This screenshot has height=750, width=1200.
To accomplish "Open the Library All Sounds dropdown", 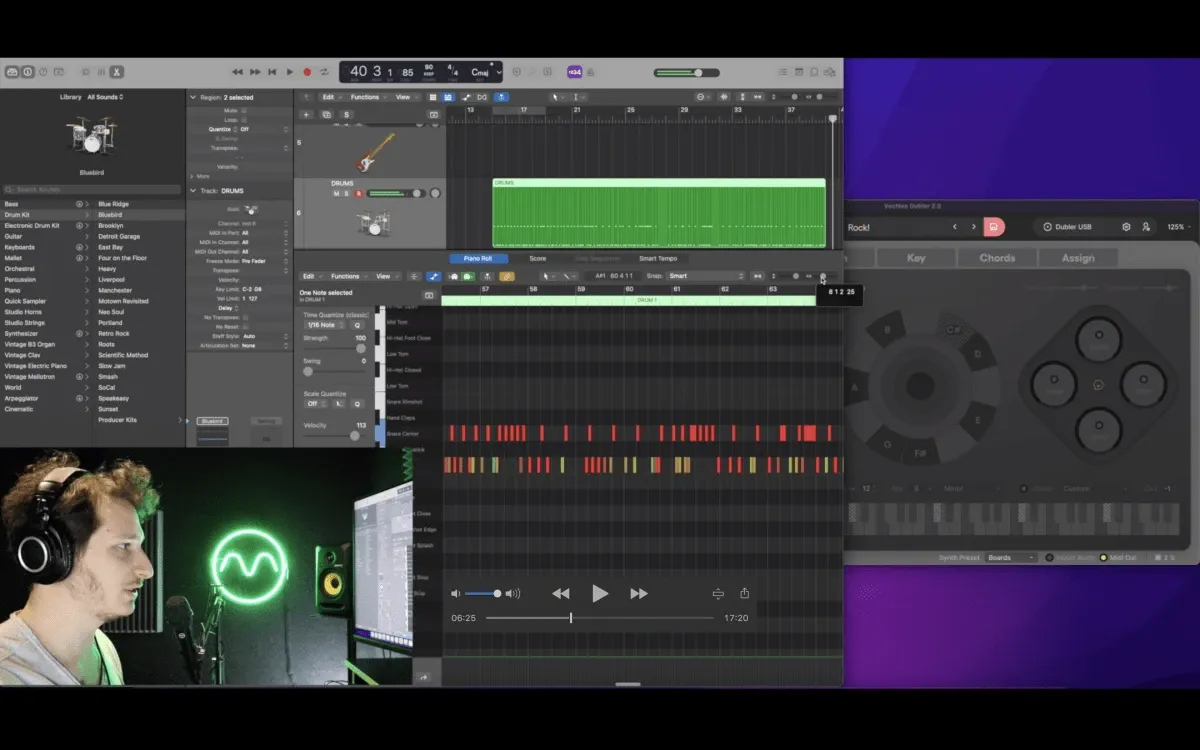I will (105, 97).
